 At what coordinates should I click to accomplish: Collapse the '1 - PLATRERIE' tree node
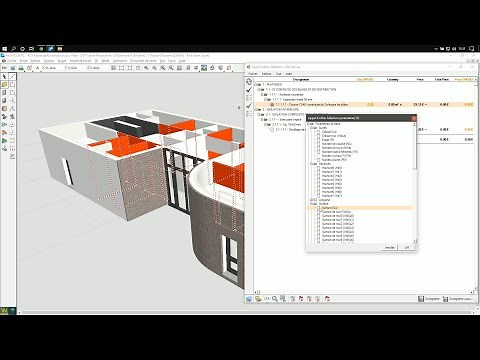click(256, 85)
